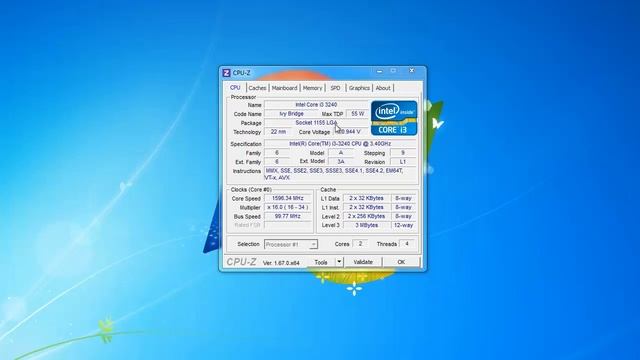Select the CPU tab
640x360 pixels.
point(235,88)
